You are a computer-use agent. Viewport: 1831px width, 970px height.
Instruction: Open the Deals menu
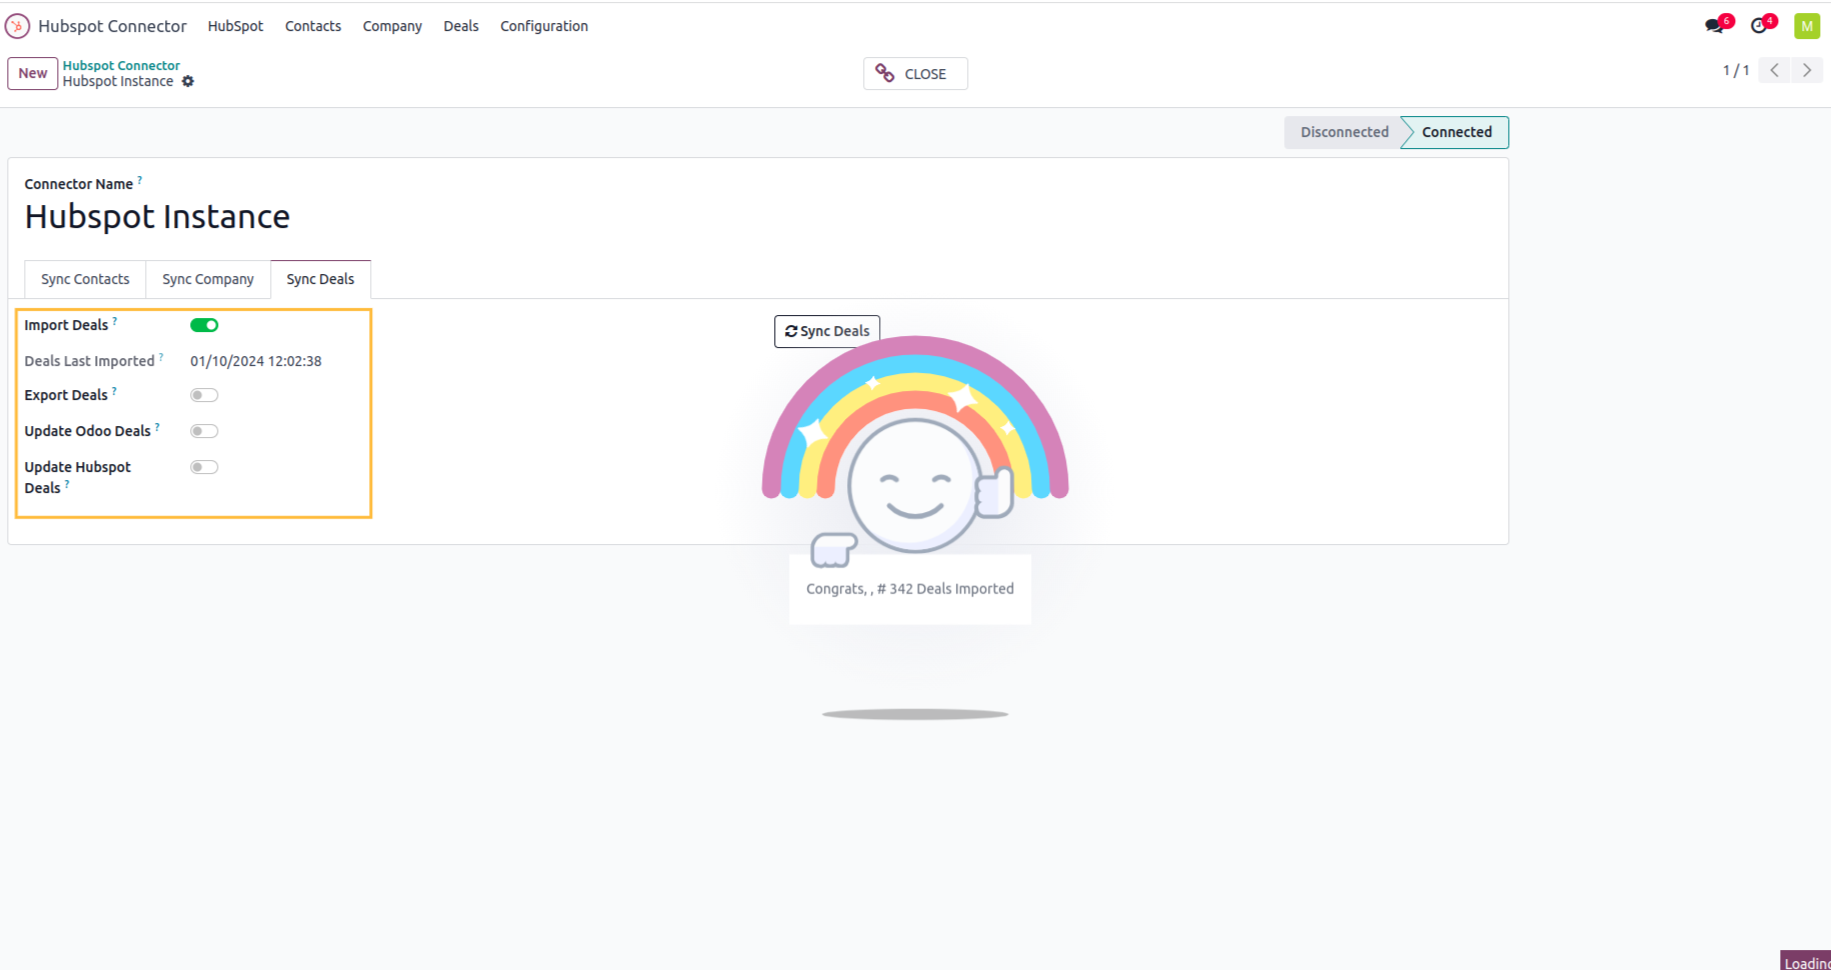click(x=461, y=26)
